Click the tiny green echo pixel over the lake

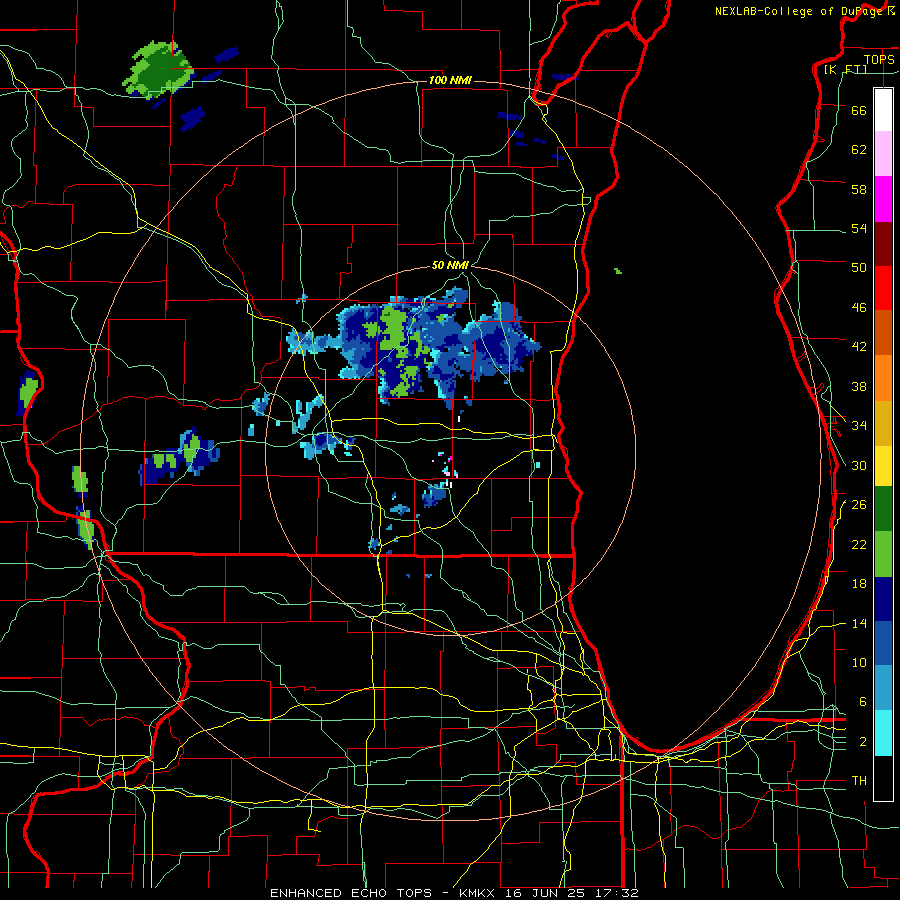click(x=618, y=270)
